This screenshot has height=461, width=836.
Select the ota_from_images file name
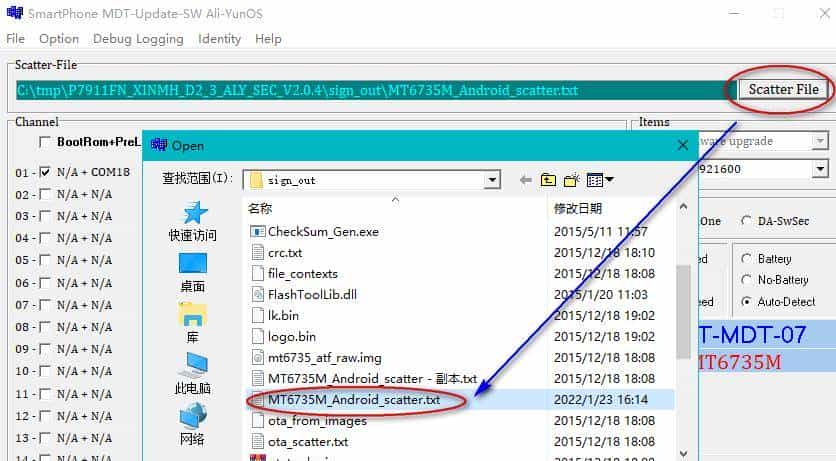[317, 421]
